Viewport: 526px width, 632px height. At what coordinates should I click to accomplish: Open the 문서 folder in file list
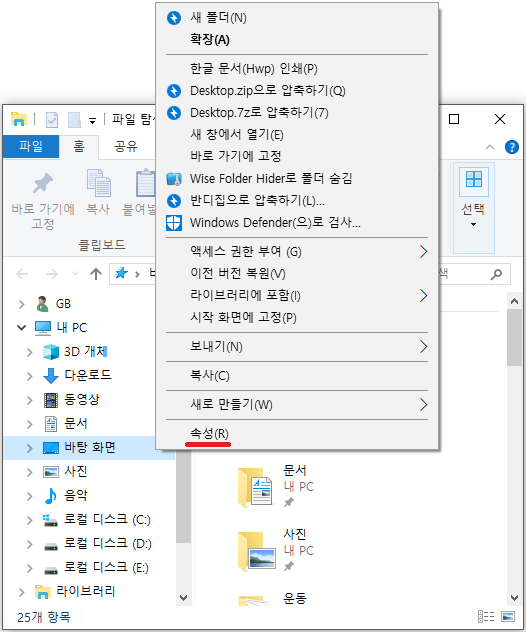(277, 487)
